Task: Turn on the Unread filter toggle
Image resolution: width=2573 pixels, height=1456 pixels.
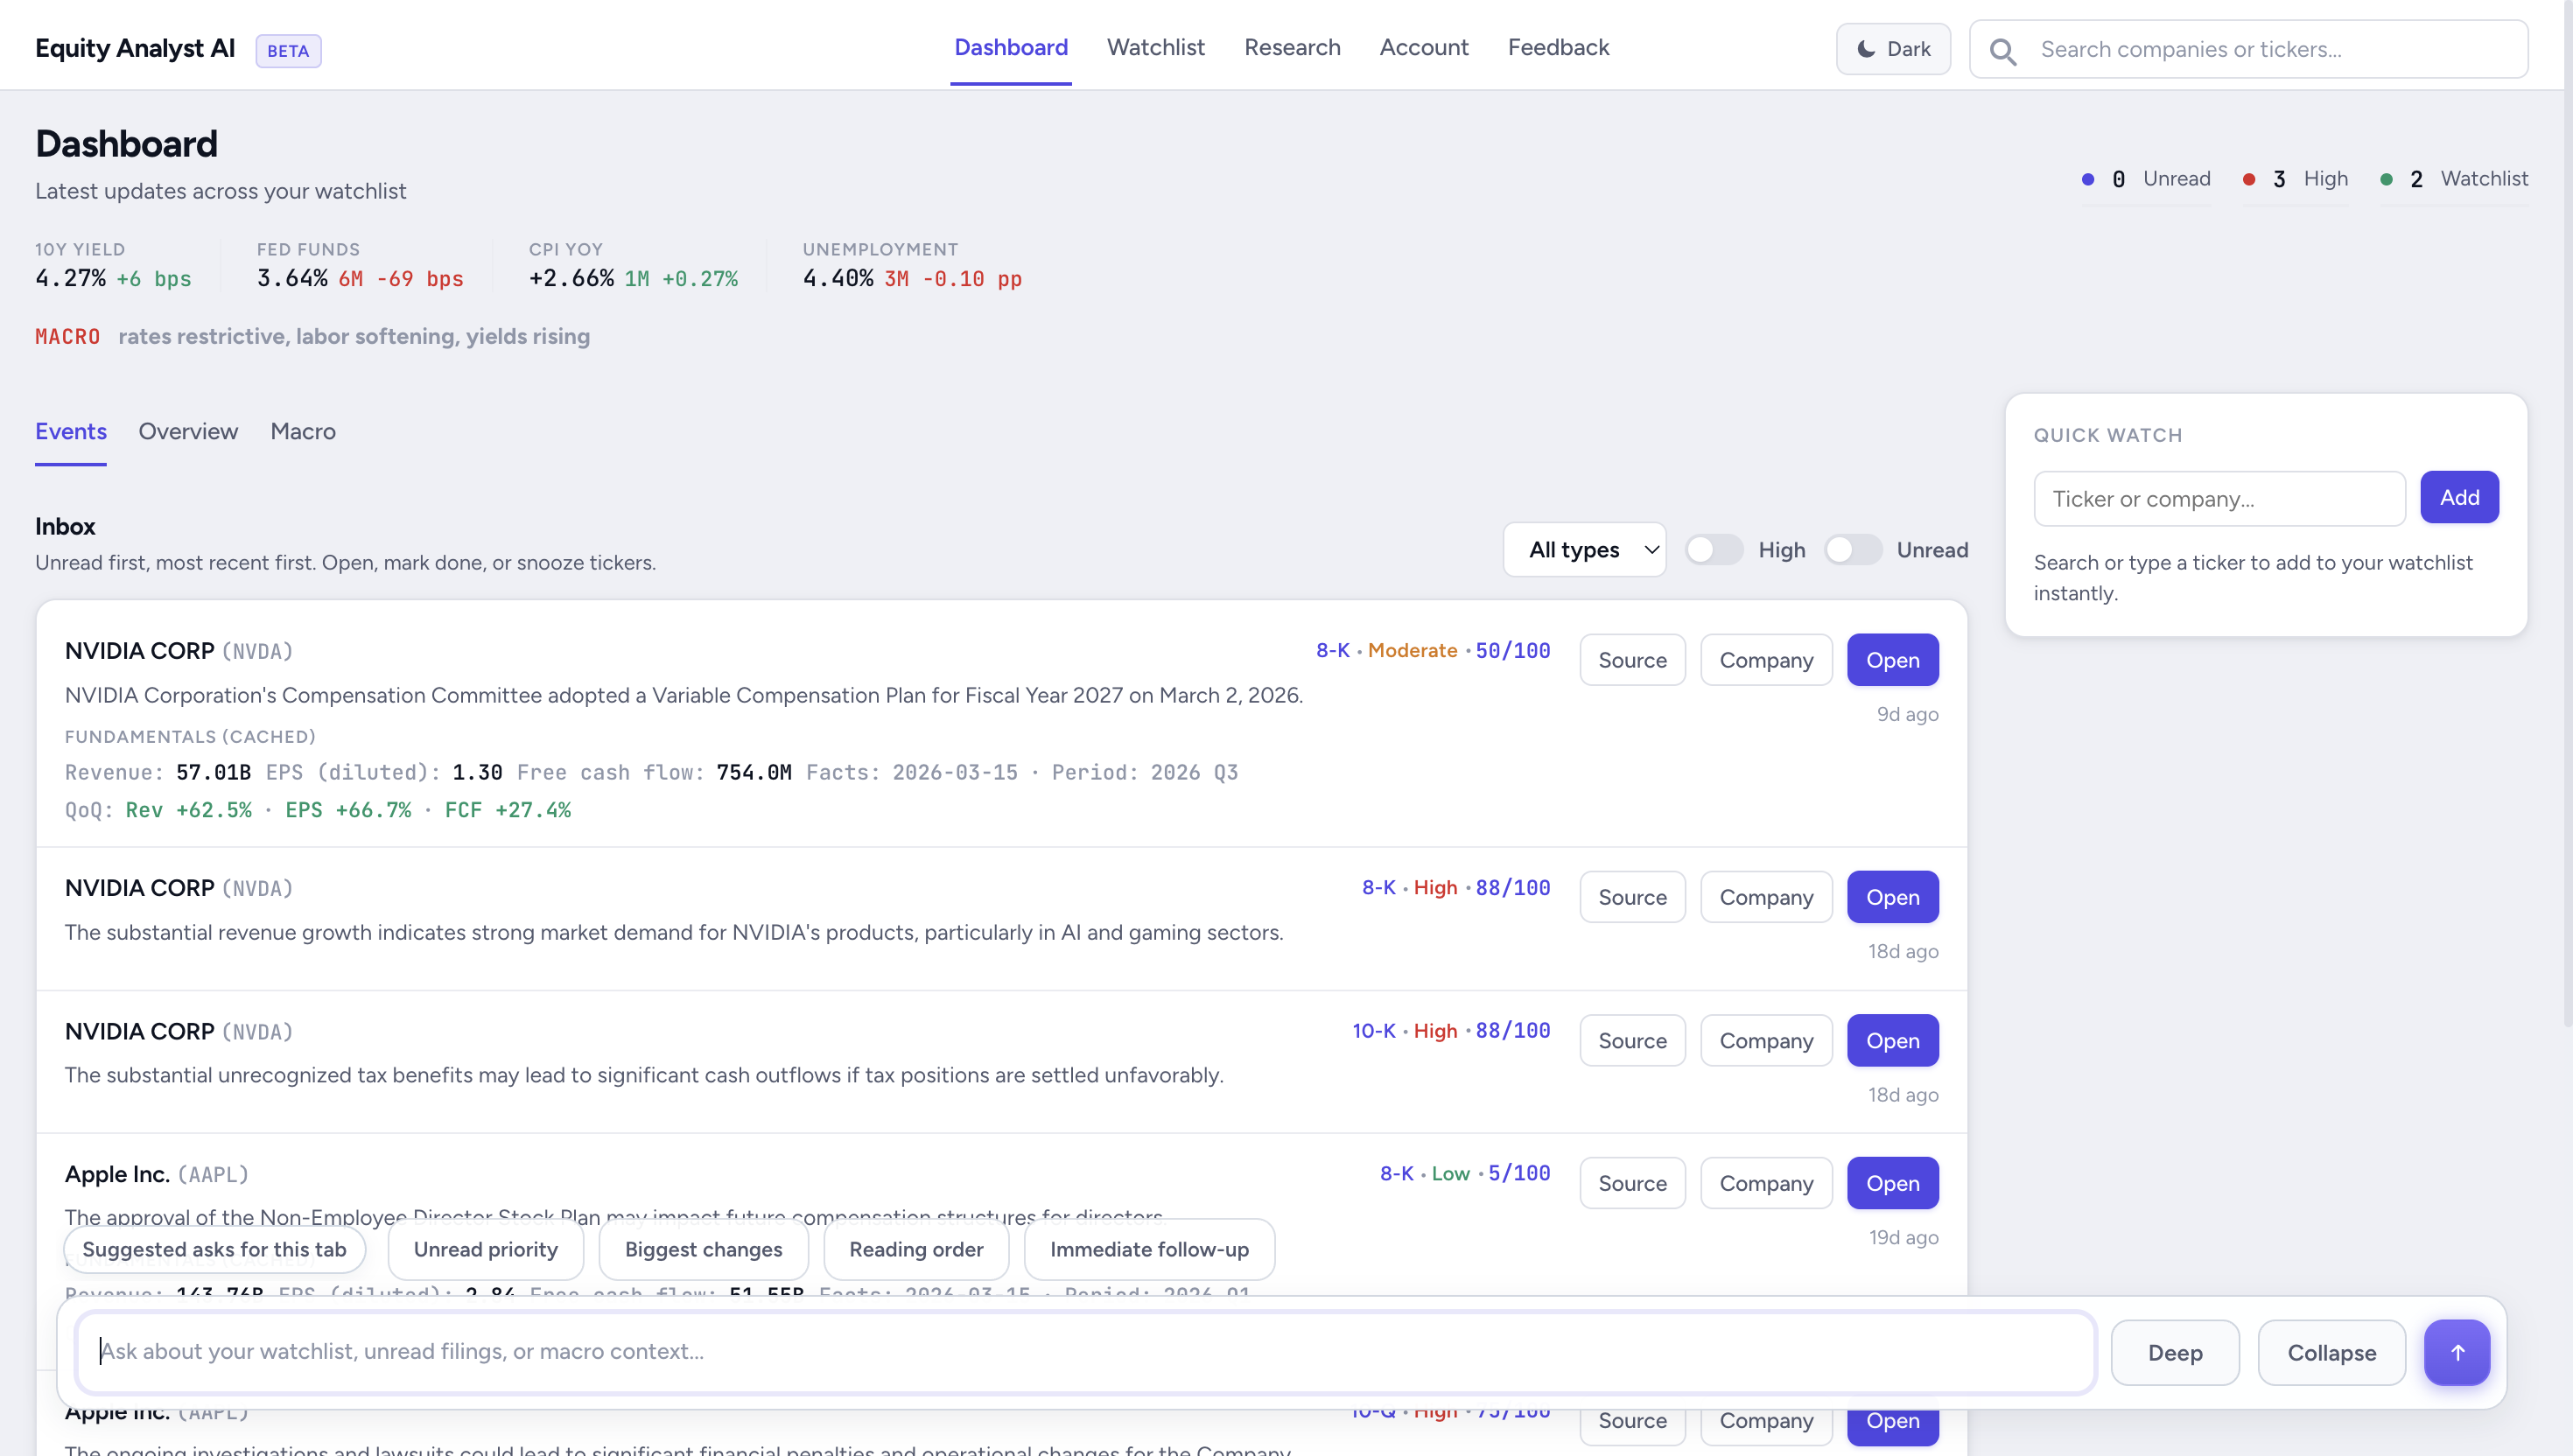Action: (x=1852, y=549)
